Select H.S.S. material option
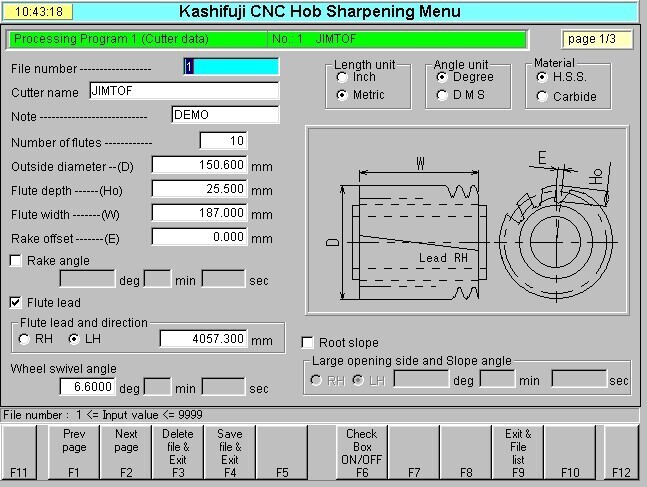The image size is (647, 487). tap(542, 77)
